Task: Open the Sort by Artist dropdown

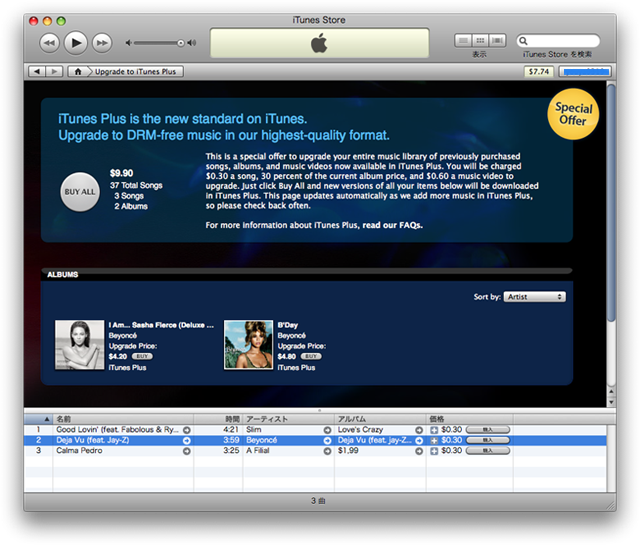Action: coord(535,297)
